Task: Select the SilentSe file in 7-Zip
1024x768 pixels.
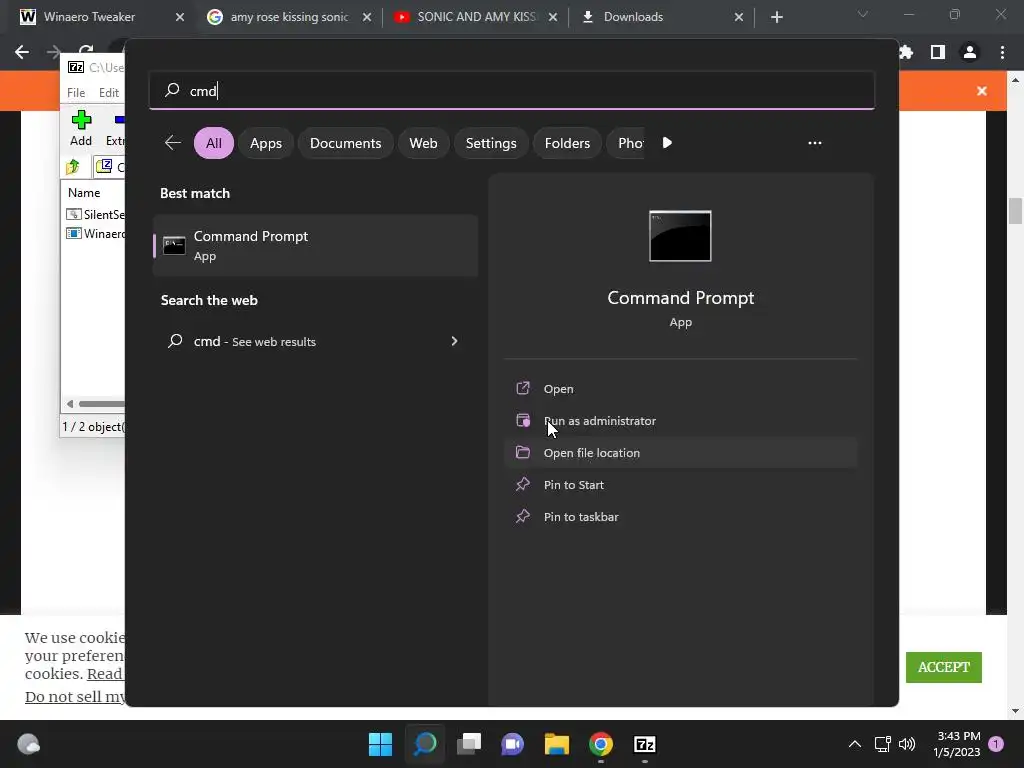Action: pyautogui.click(x=95, y=214)
